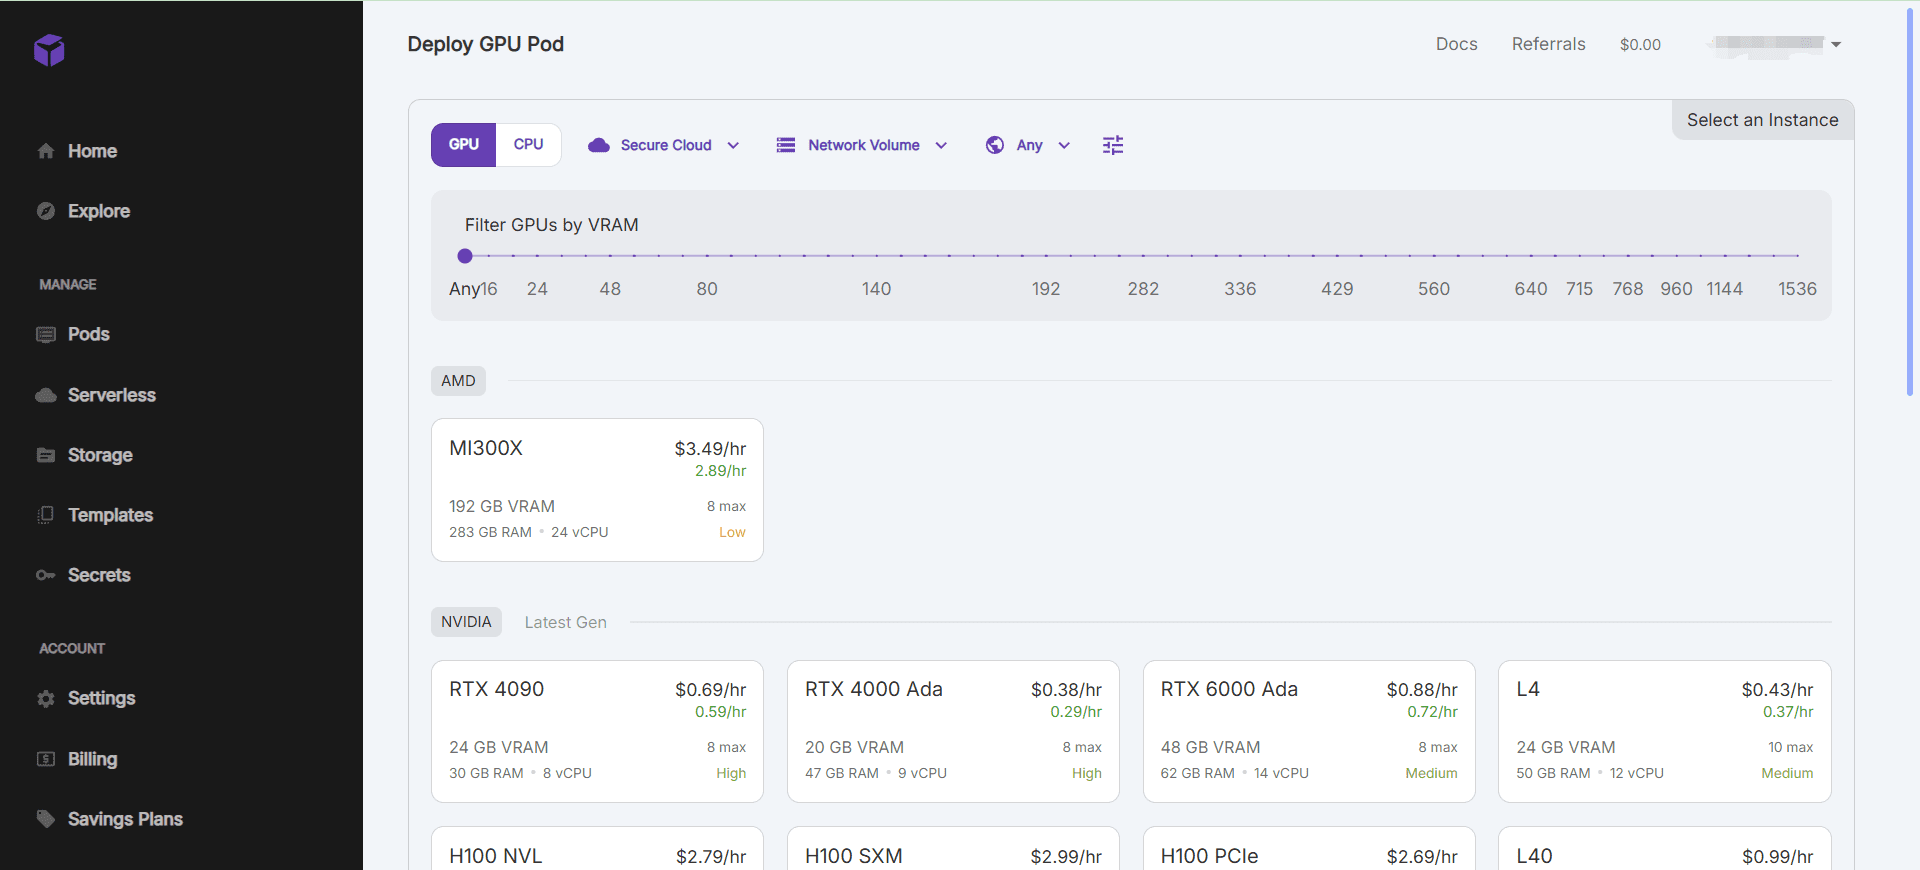Click the Home house icon

tap(46, 151)
